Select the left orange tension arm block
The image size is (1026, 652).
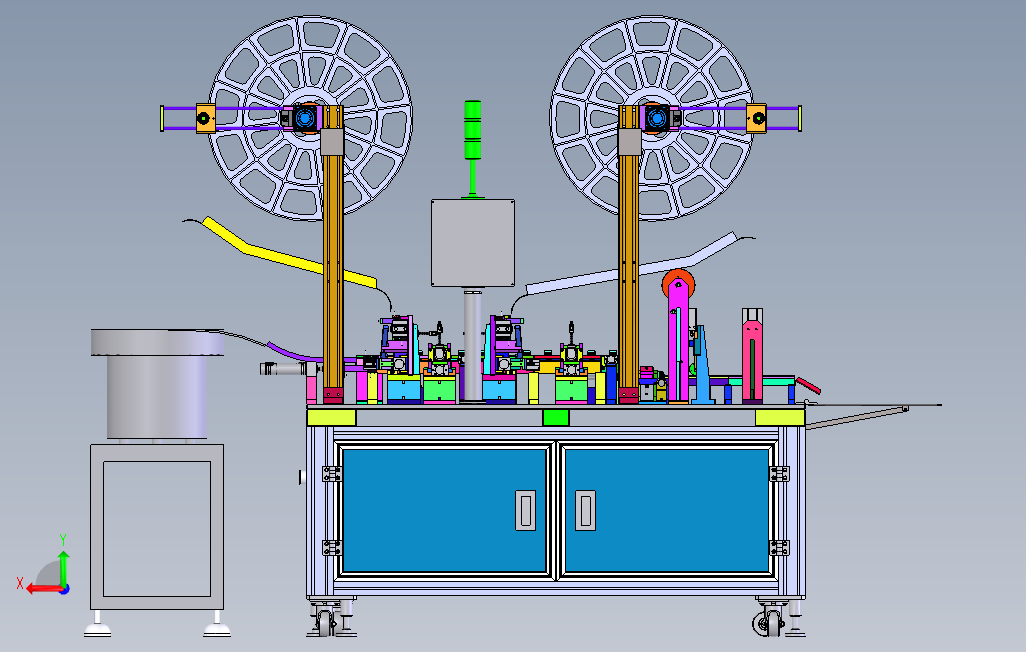pos(205,118)
